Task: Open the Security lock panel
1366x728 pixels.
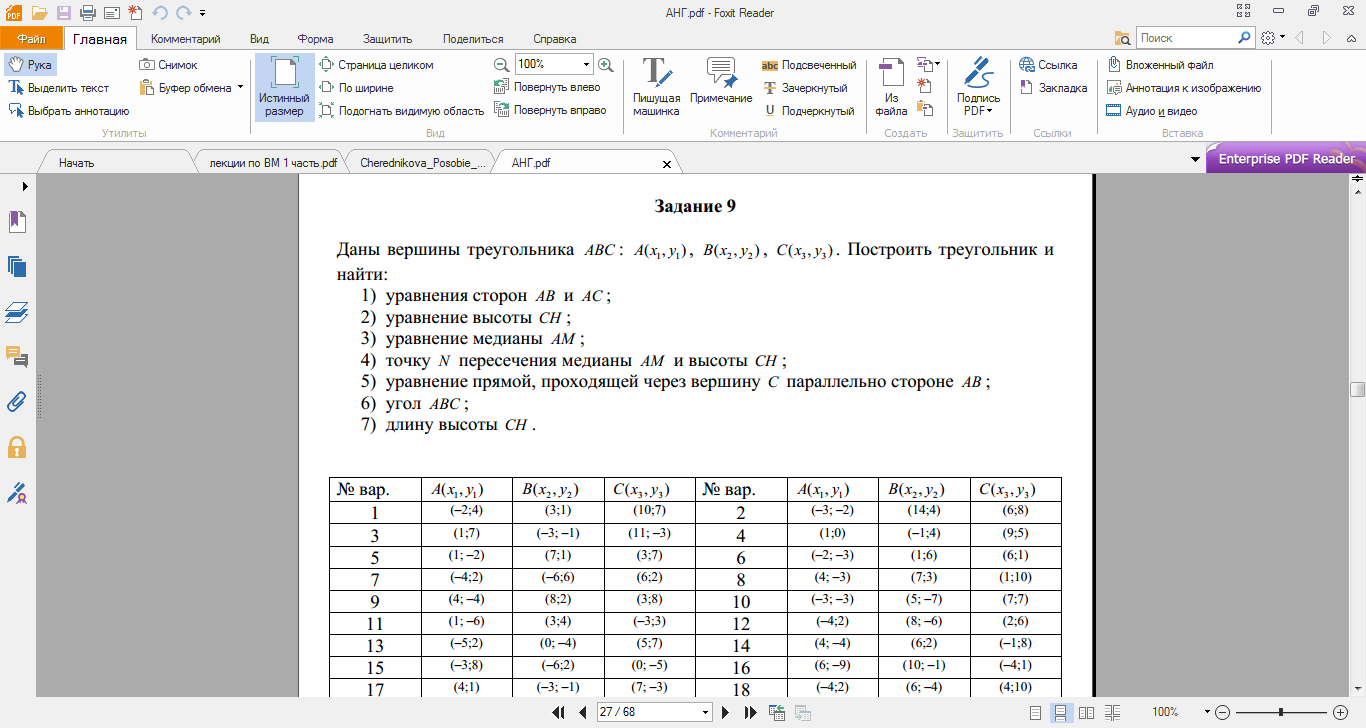Action: (17, 446)
